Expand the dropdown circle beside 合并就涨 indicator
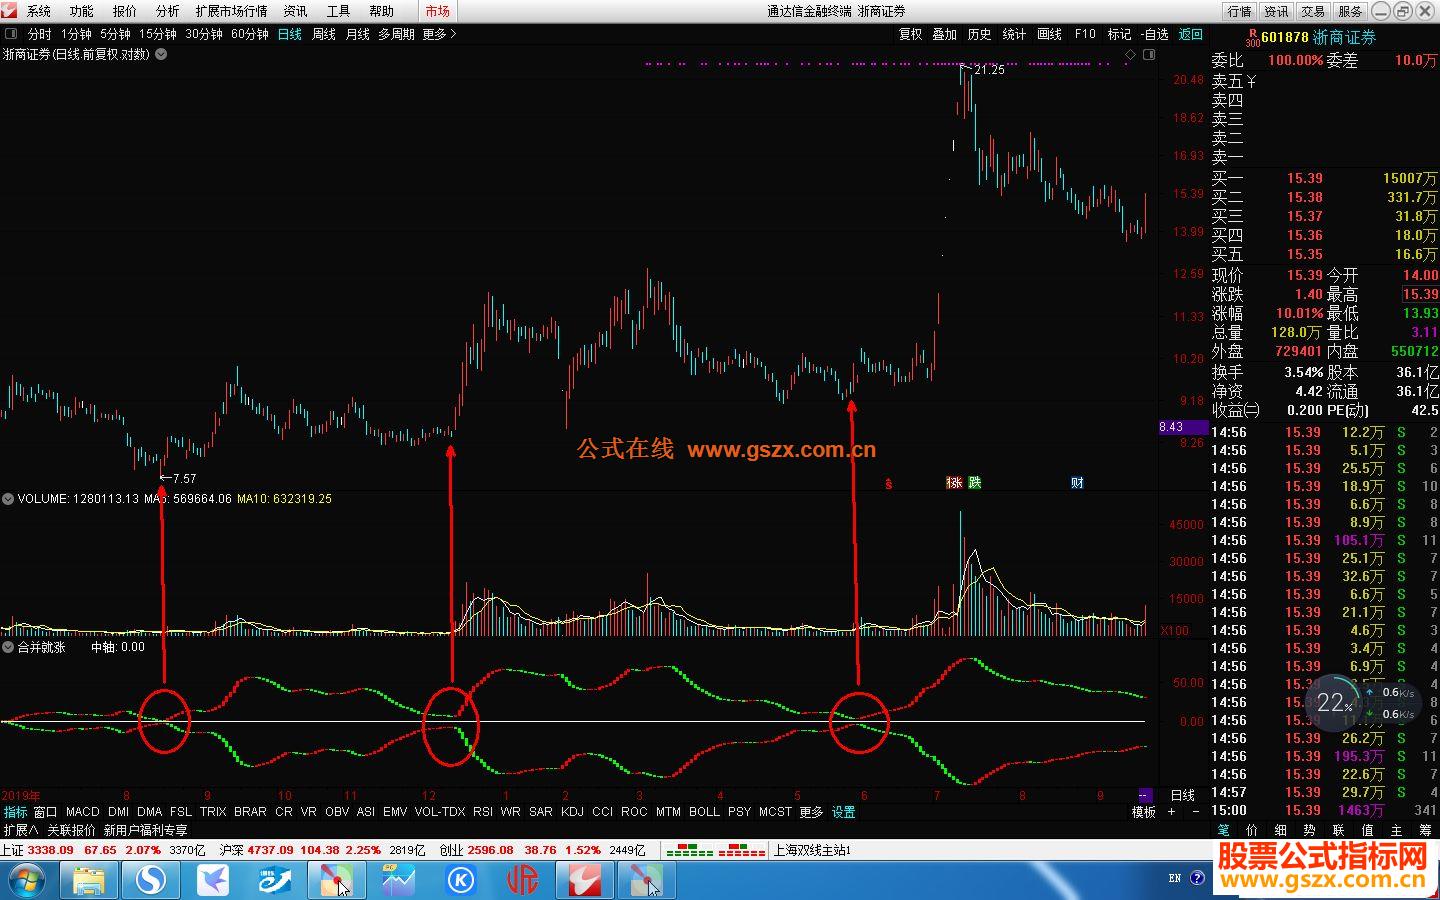Image resolution: width=1440 pixels, height=900 pixels. click(x=8, y=647)
